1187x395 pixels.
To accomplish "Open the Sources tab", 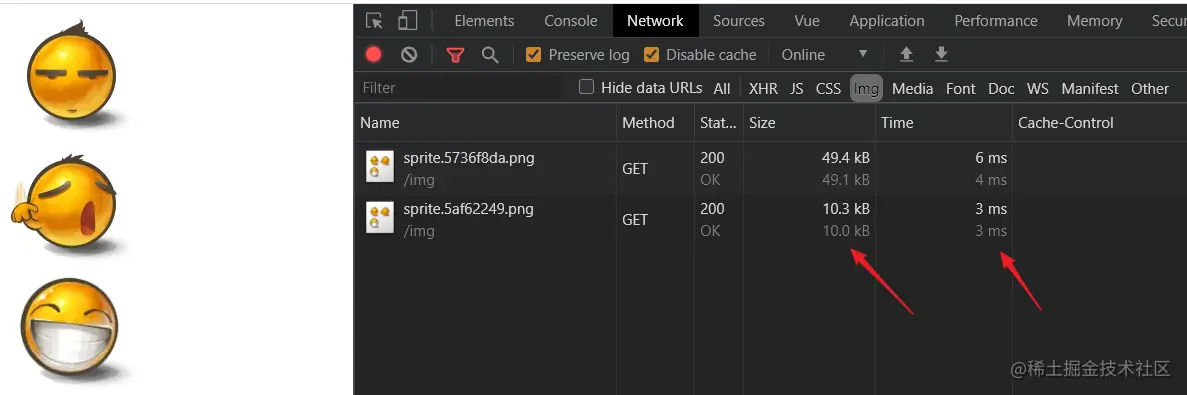I will (739, 20).
